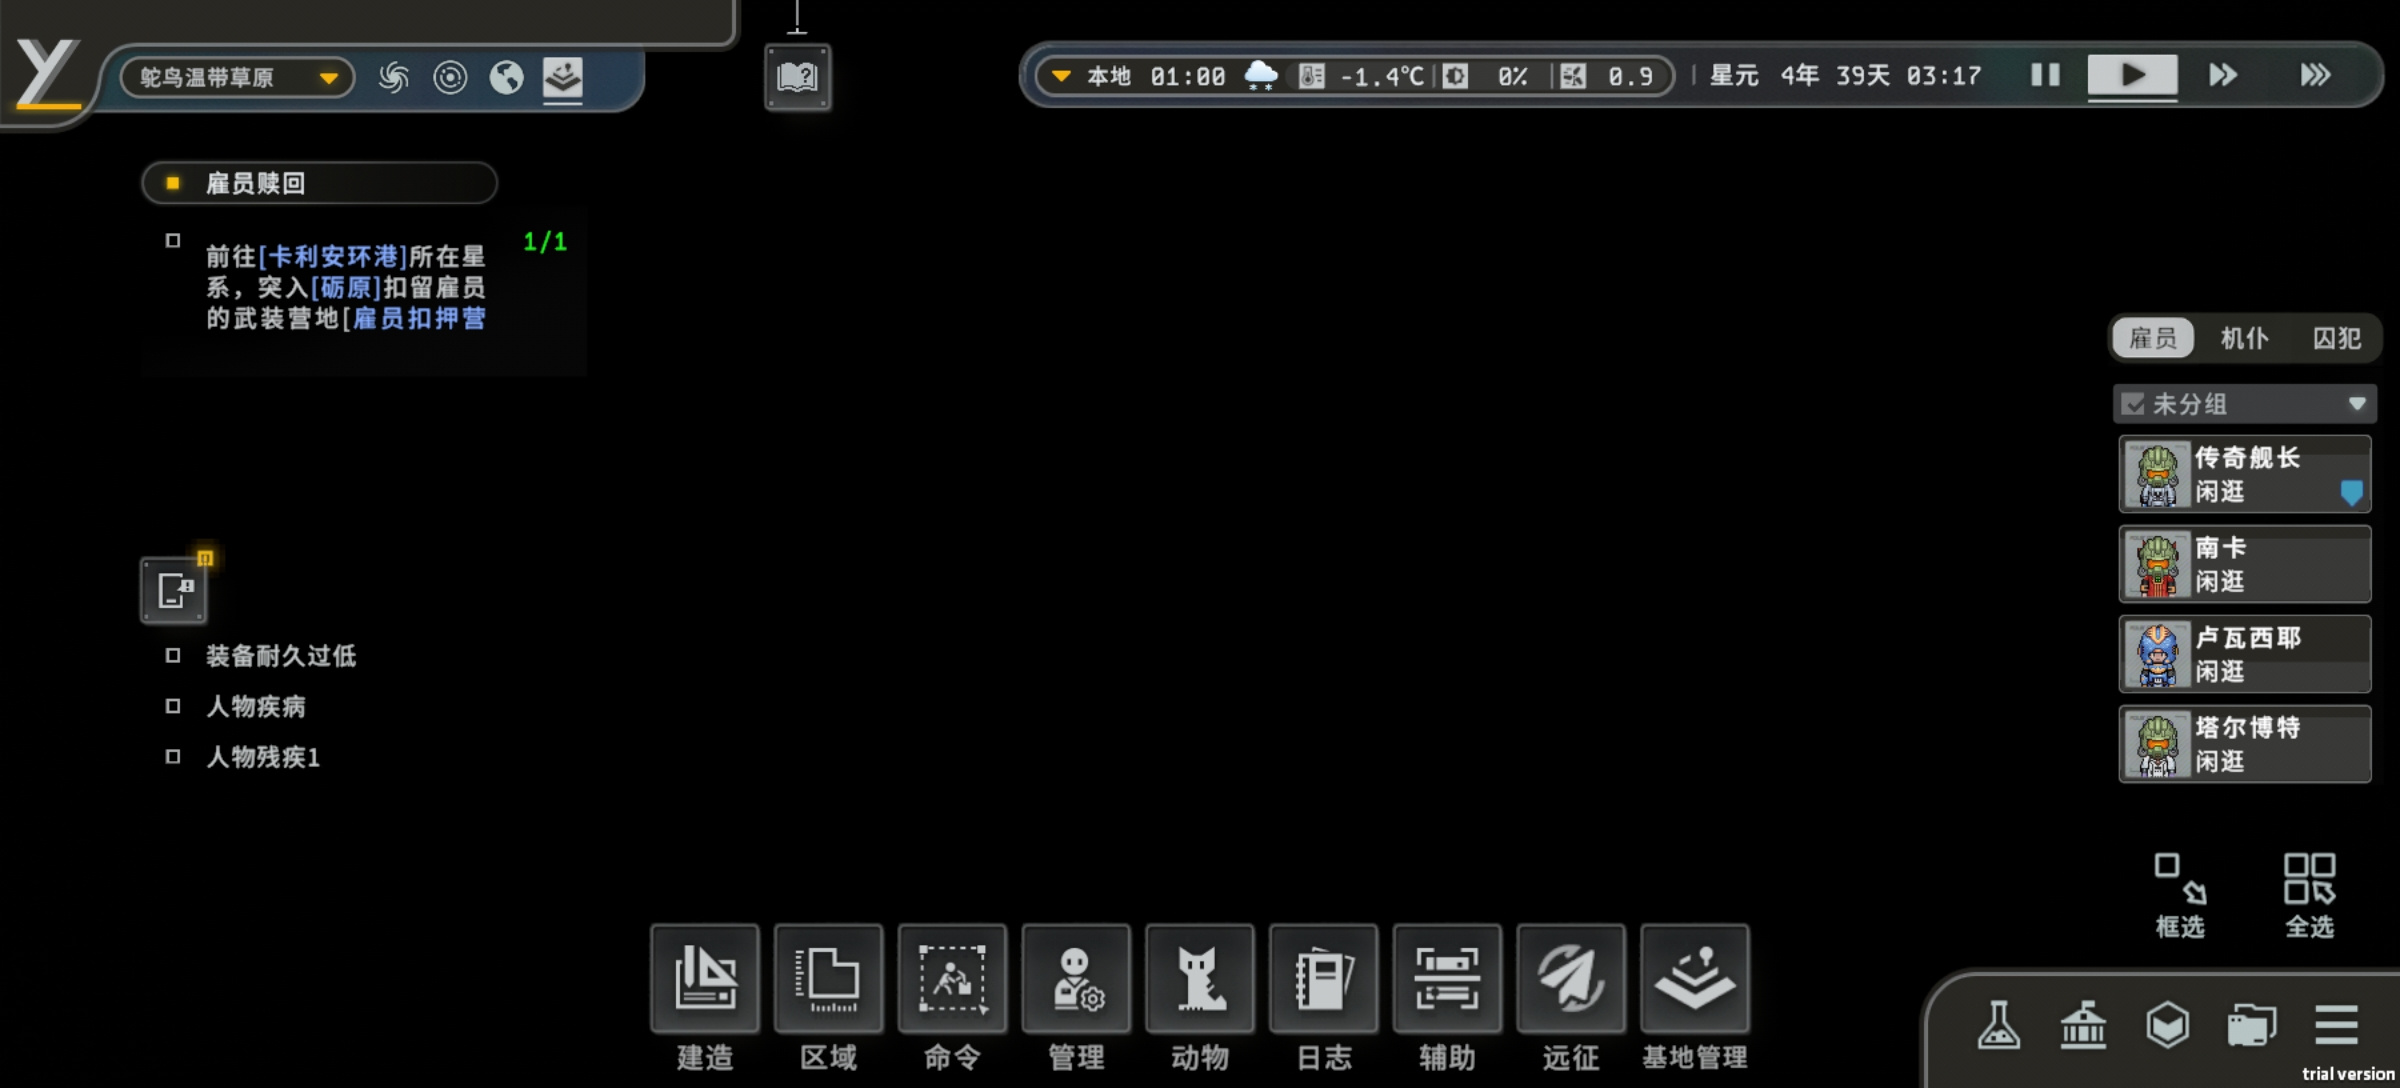Screen dimensions: 2400x1088
Task: Check the 人物疾病 alert box
Action: click(x=173, y=706)
